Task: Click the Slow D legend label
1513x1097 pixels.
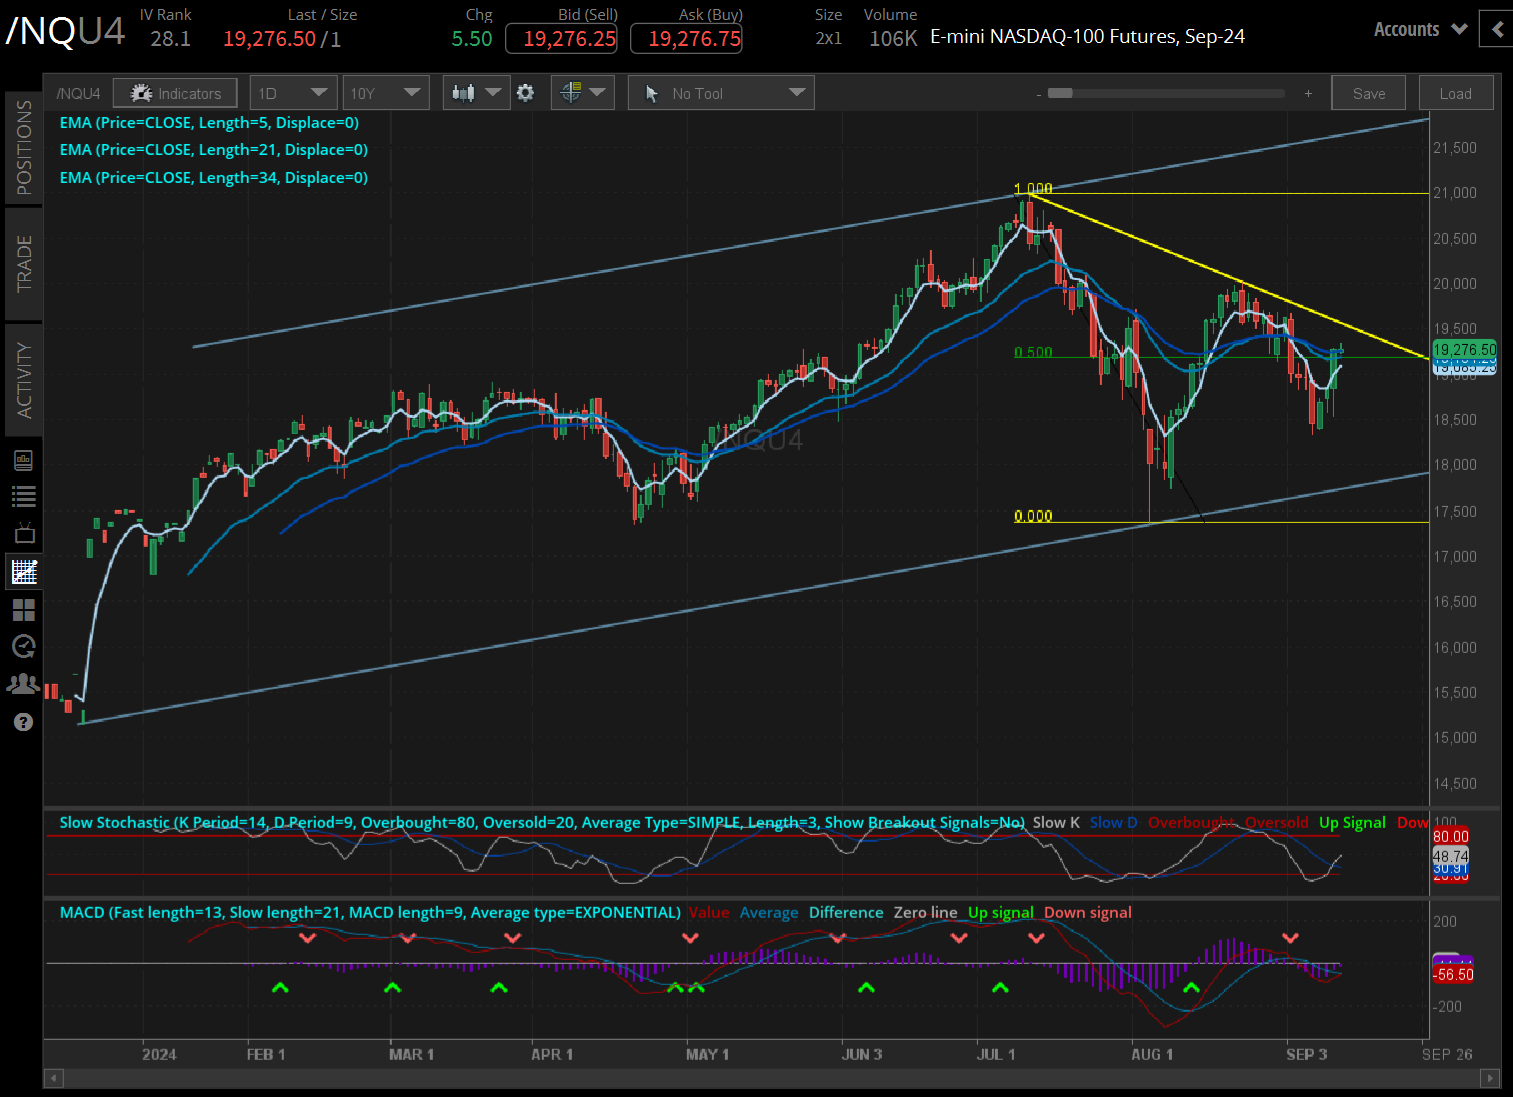Action: tap(1113, 823)
